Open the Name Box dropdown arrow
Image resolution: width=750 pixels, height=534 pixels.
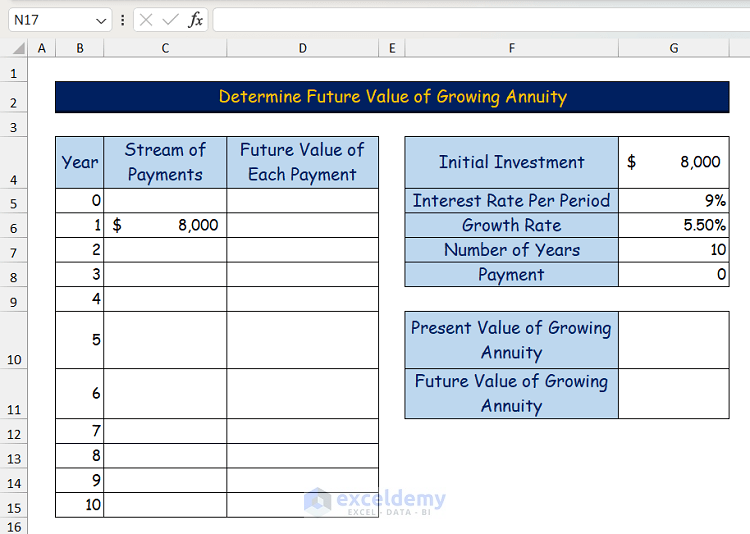pyautogui.click(x=101, y=21)
